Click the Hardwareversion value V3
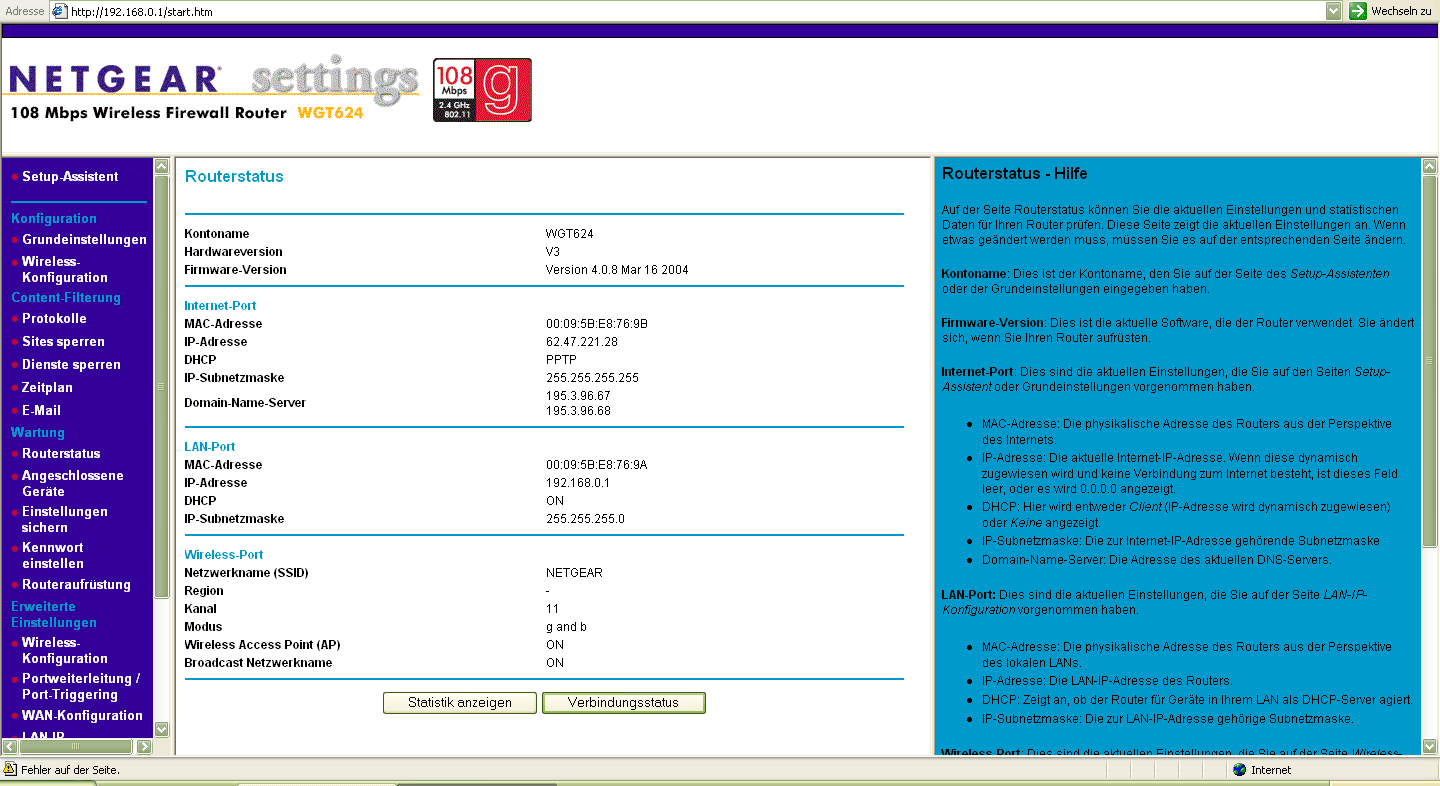 (x=553, y=252)
